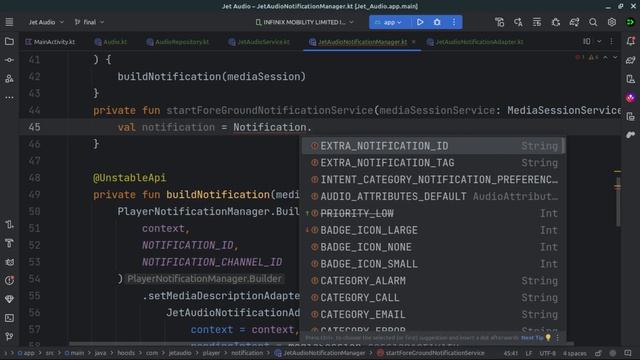The height and width of the screenshot is (360, 640).
Task: Choose PRIORITY_LOW completion suggestion
Action: pyautogui.click(x=433, y=213)
